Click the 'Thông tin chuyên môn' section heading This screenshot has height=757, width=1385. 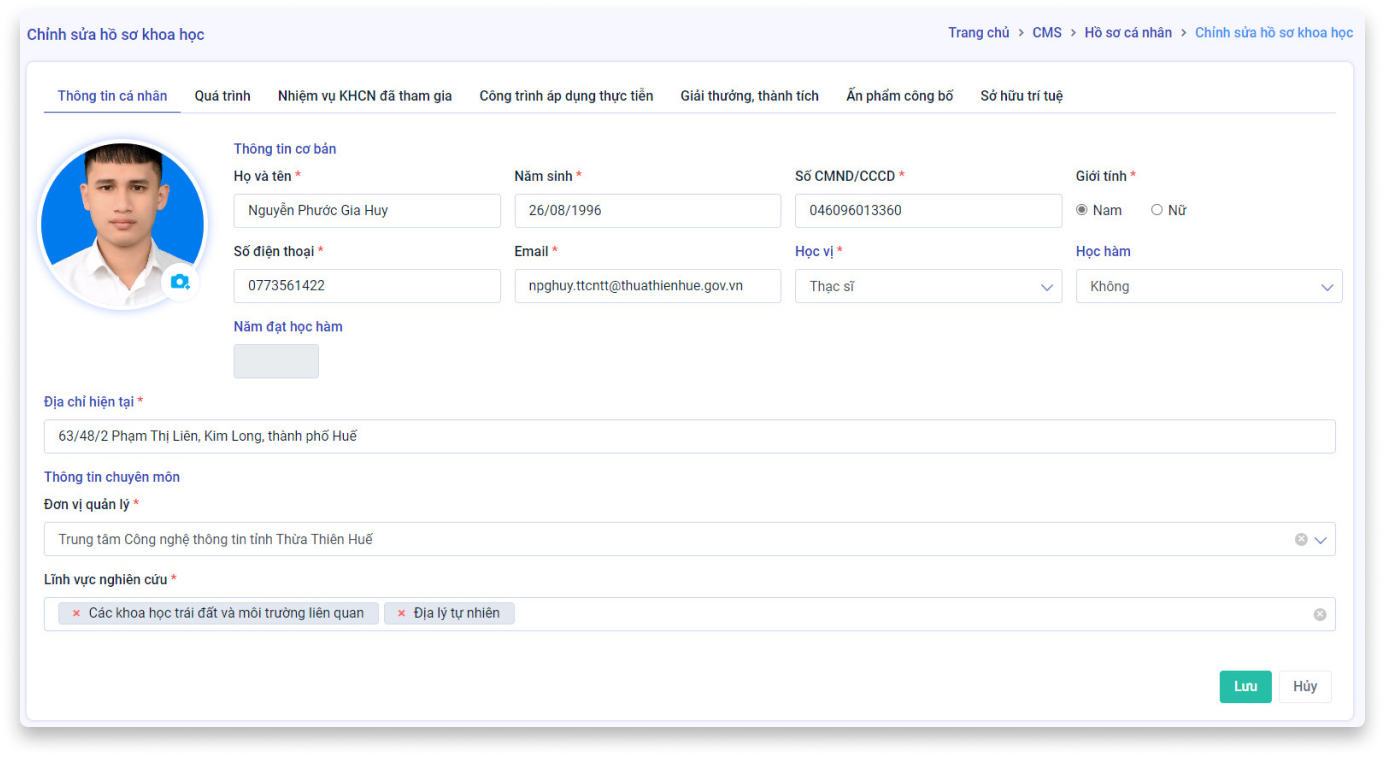pos(112,477)
